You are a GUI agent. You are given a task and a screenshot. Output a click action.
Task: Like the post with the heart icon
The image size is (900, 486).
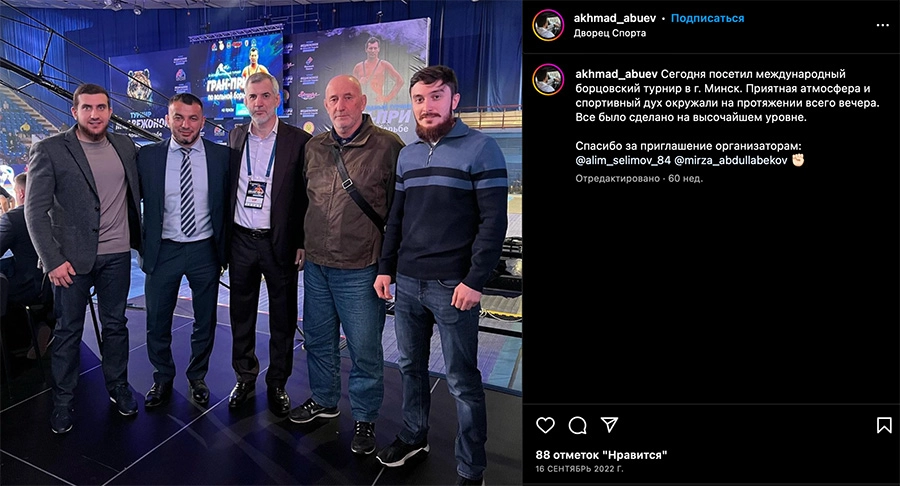click(x=545, y=425)
